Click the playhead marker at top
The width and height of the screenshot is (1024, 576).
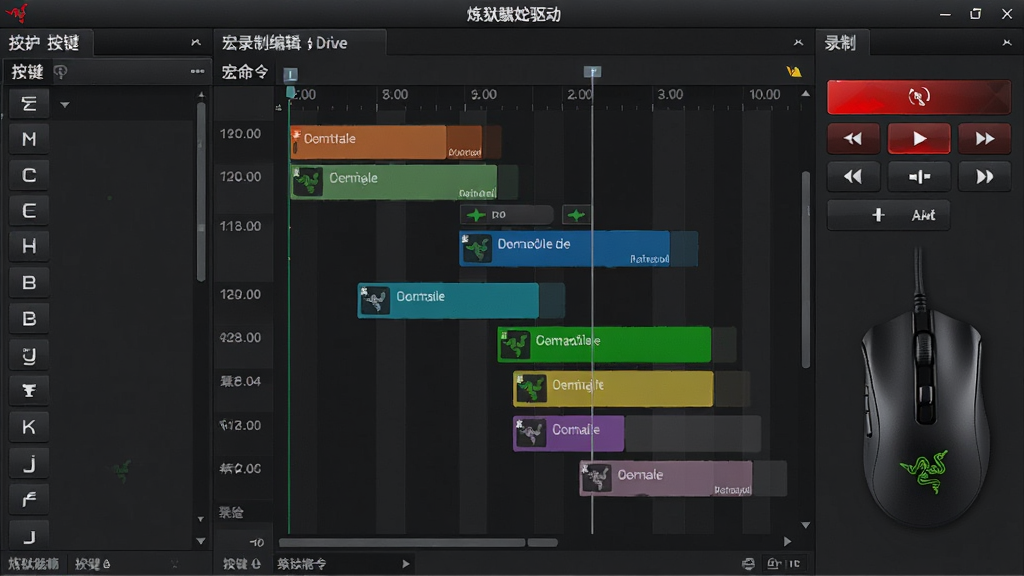(x=592, y=72)
